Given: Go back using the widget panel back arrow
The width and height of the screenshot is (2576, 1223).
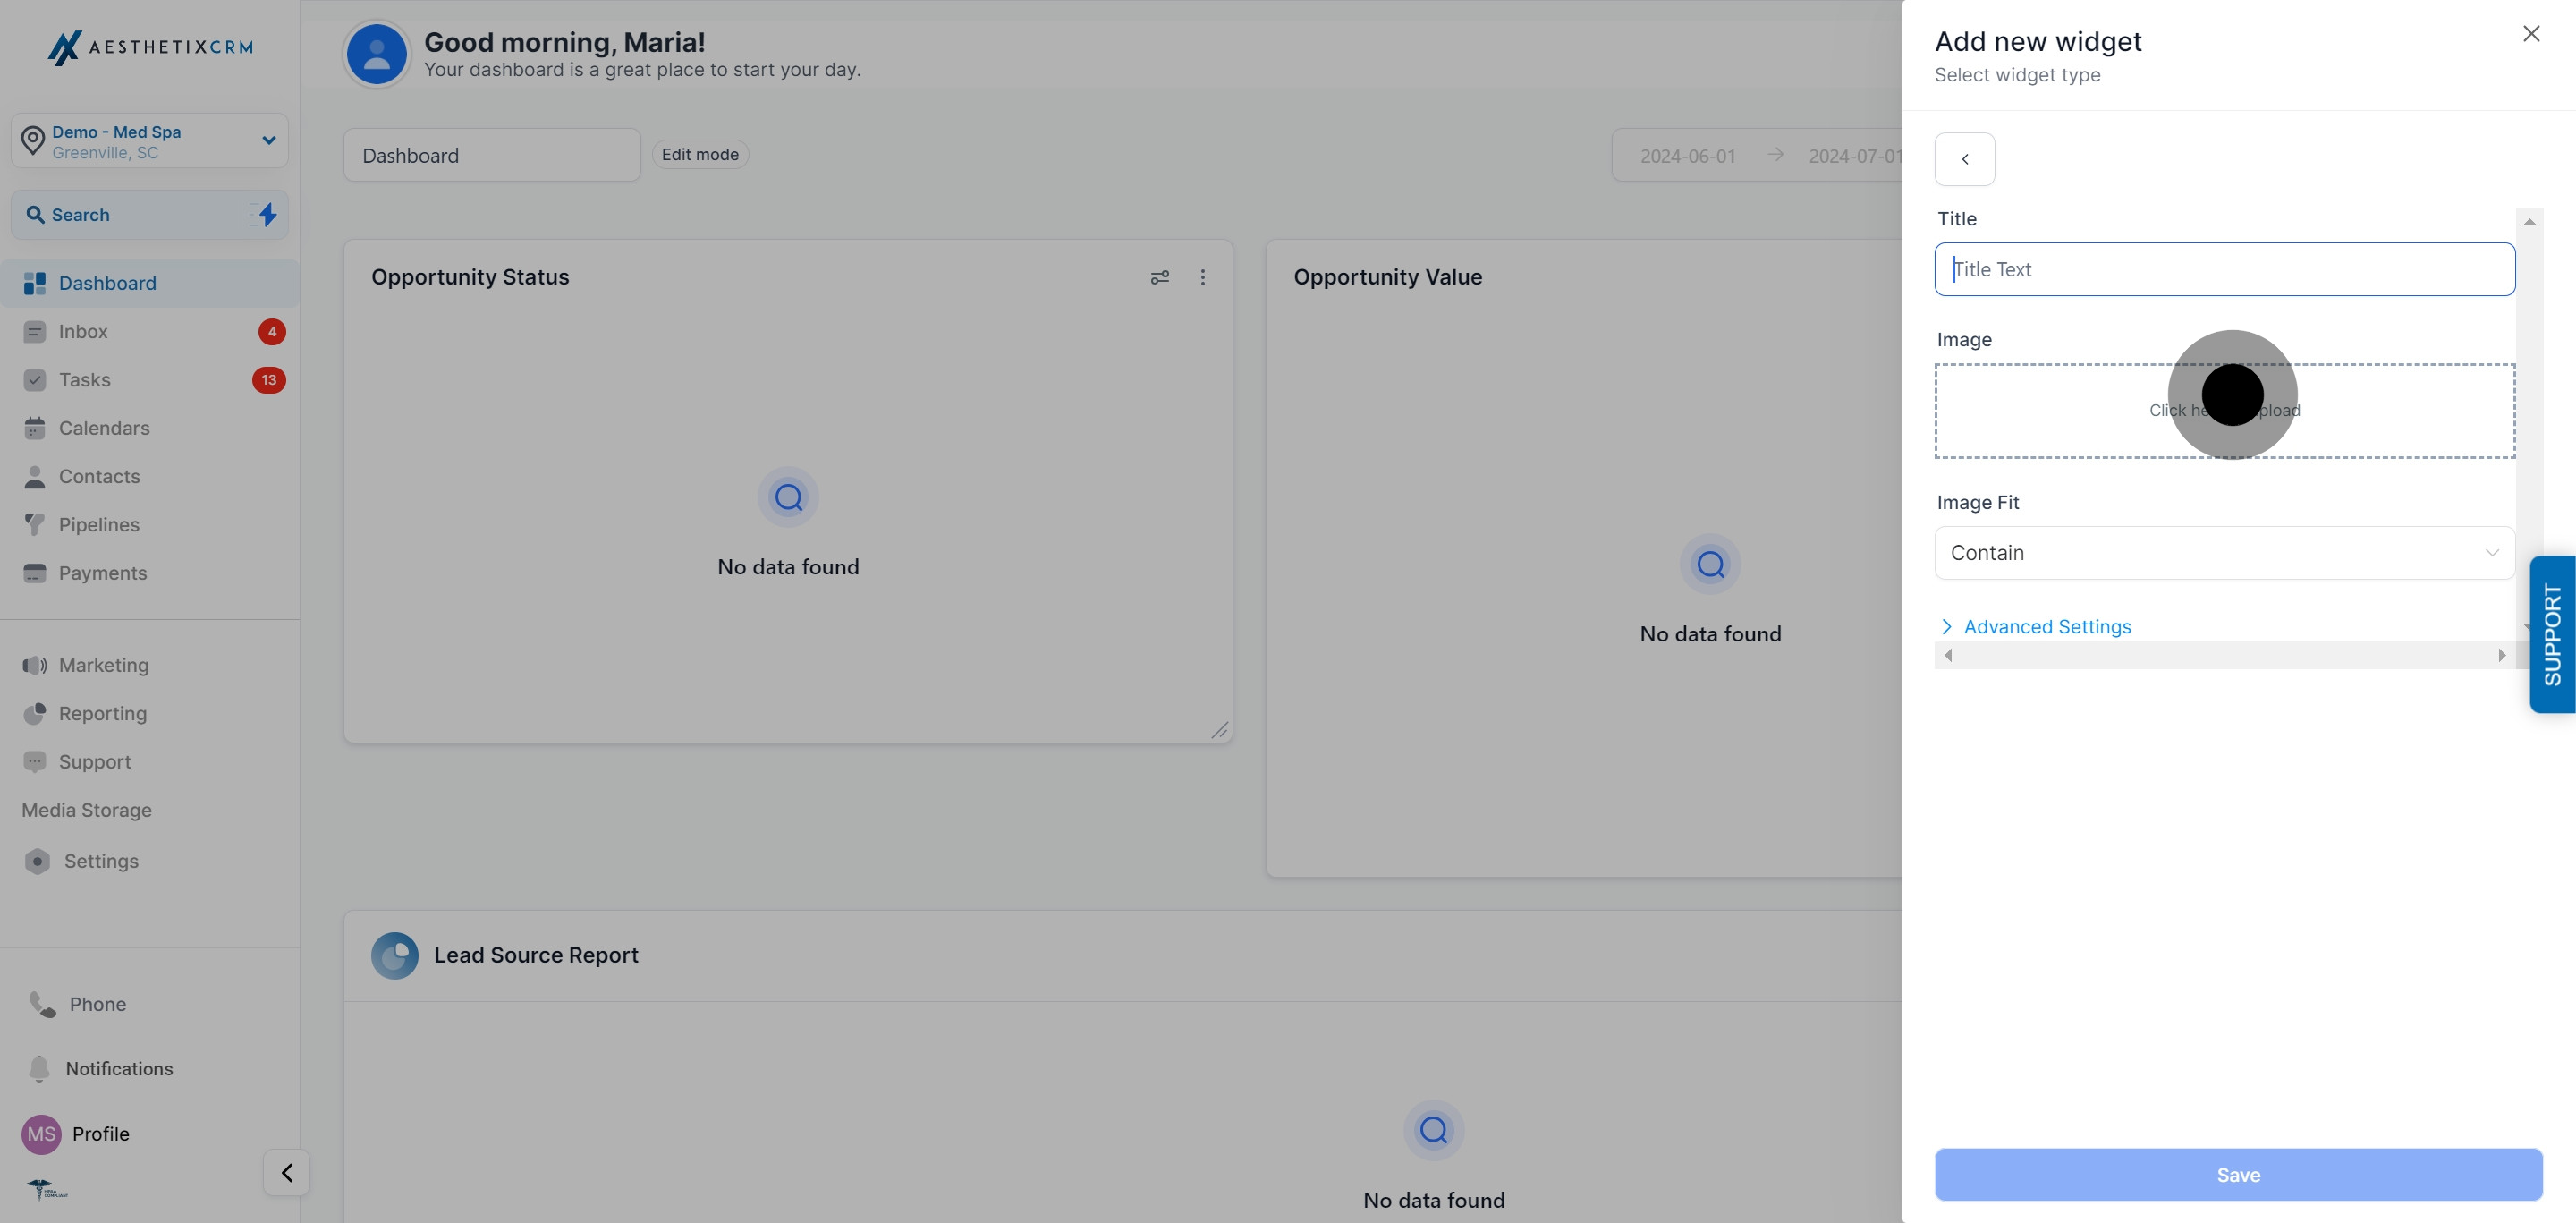Looking at the screenshot, I should coord(1964,159).
